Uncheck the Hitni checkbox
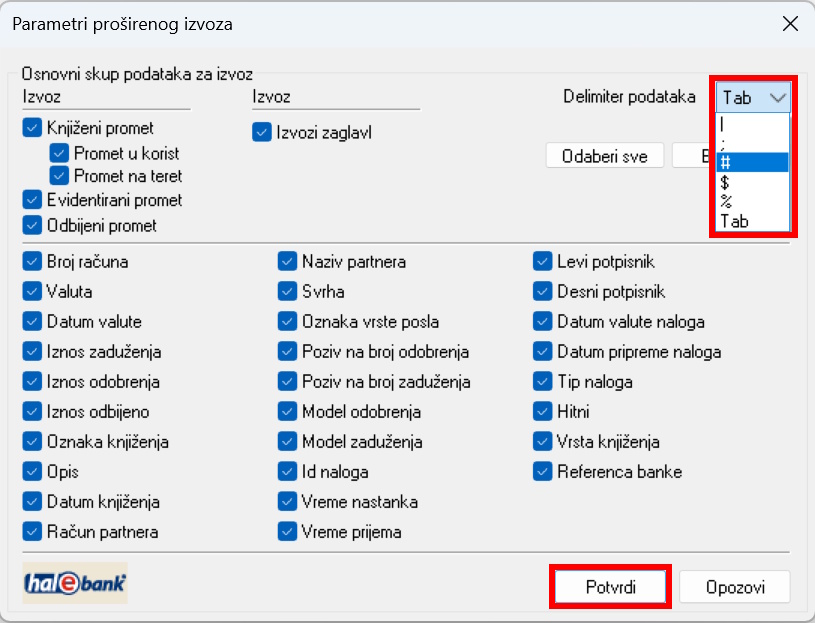 (543, 411)
